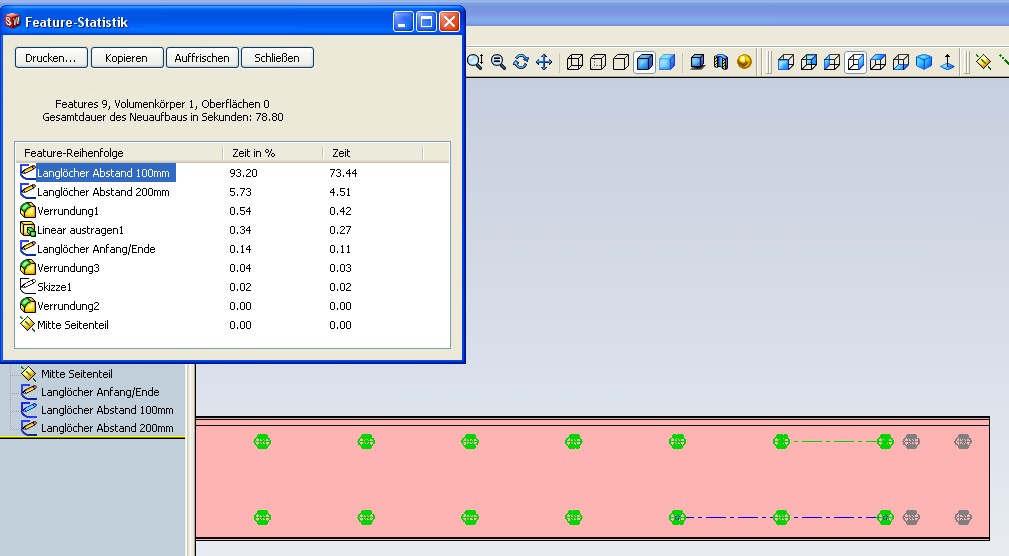Click the Gesamtdauer des Neuaufbaus text line
This screenshot has height=556, width=1009.
click(163, 117)
